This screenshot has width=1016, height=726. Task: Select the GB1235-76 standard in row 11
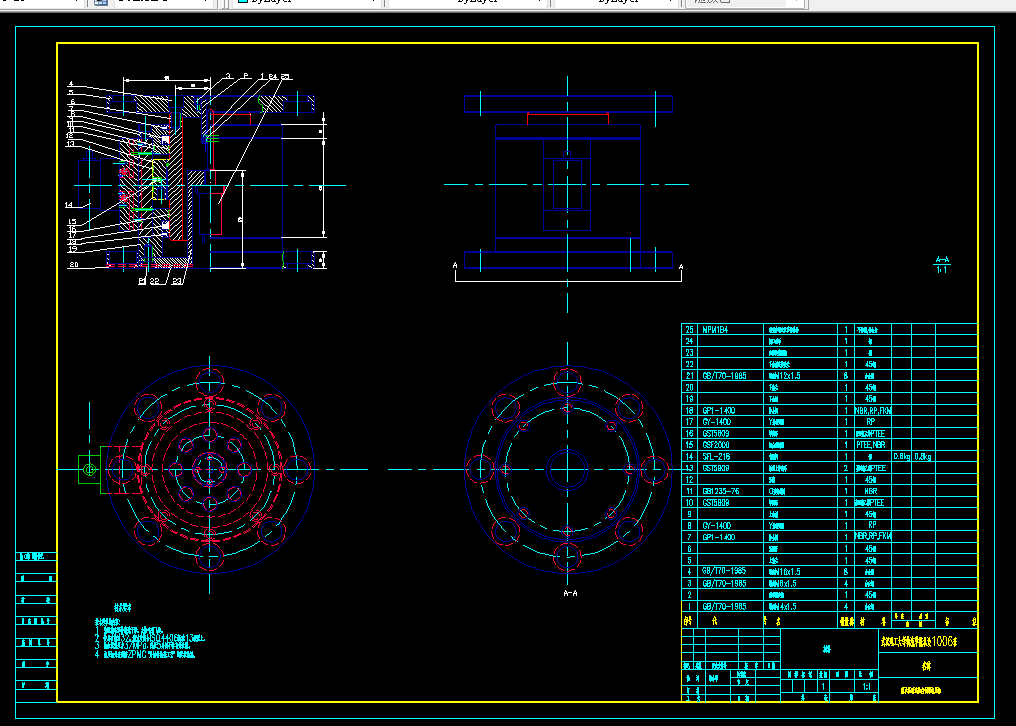(721, 491)
